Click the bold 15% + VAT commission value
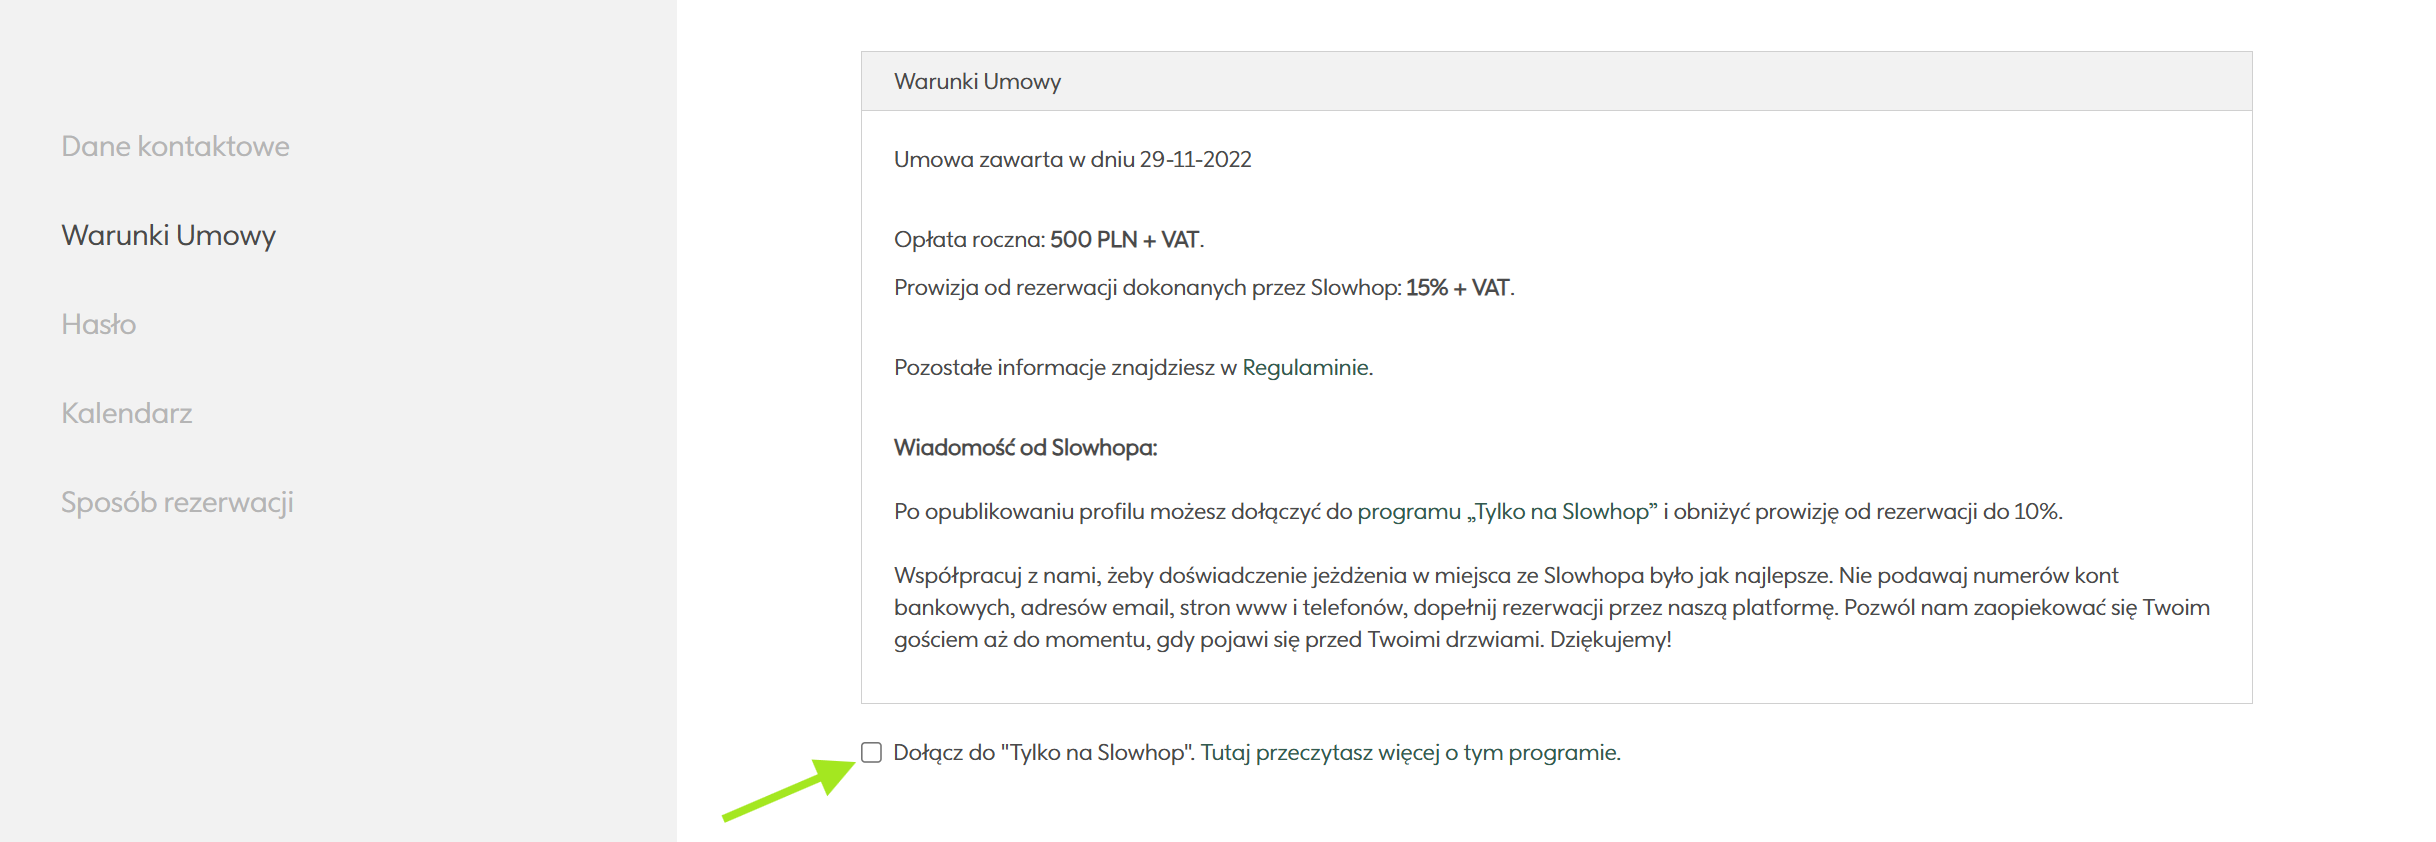This screenshot has width=2436, height=842. [1458, 287]
